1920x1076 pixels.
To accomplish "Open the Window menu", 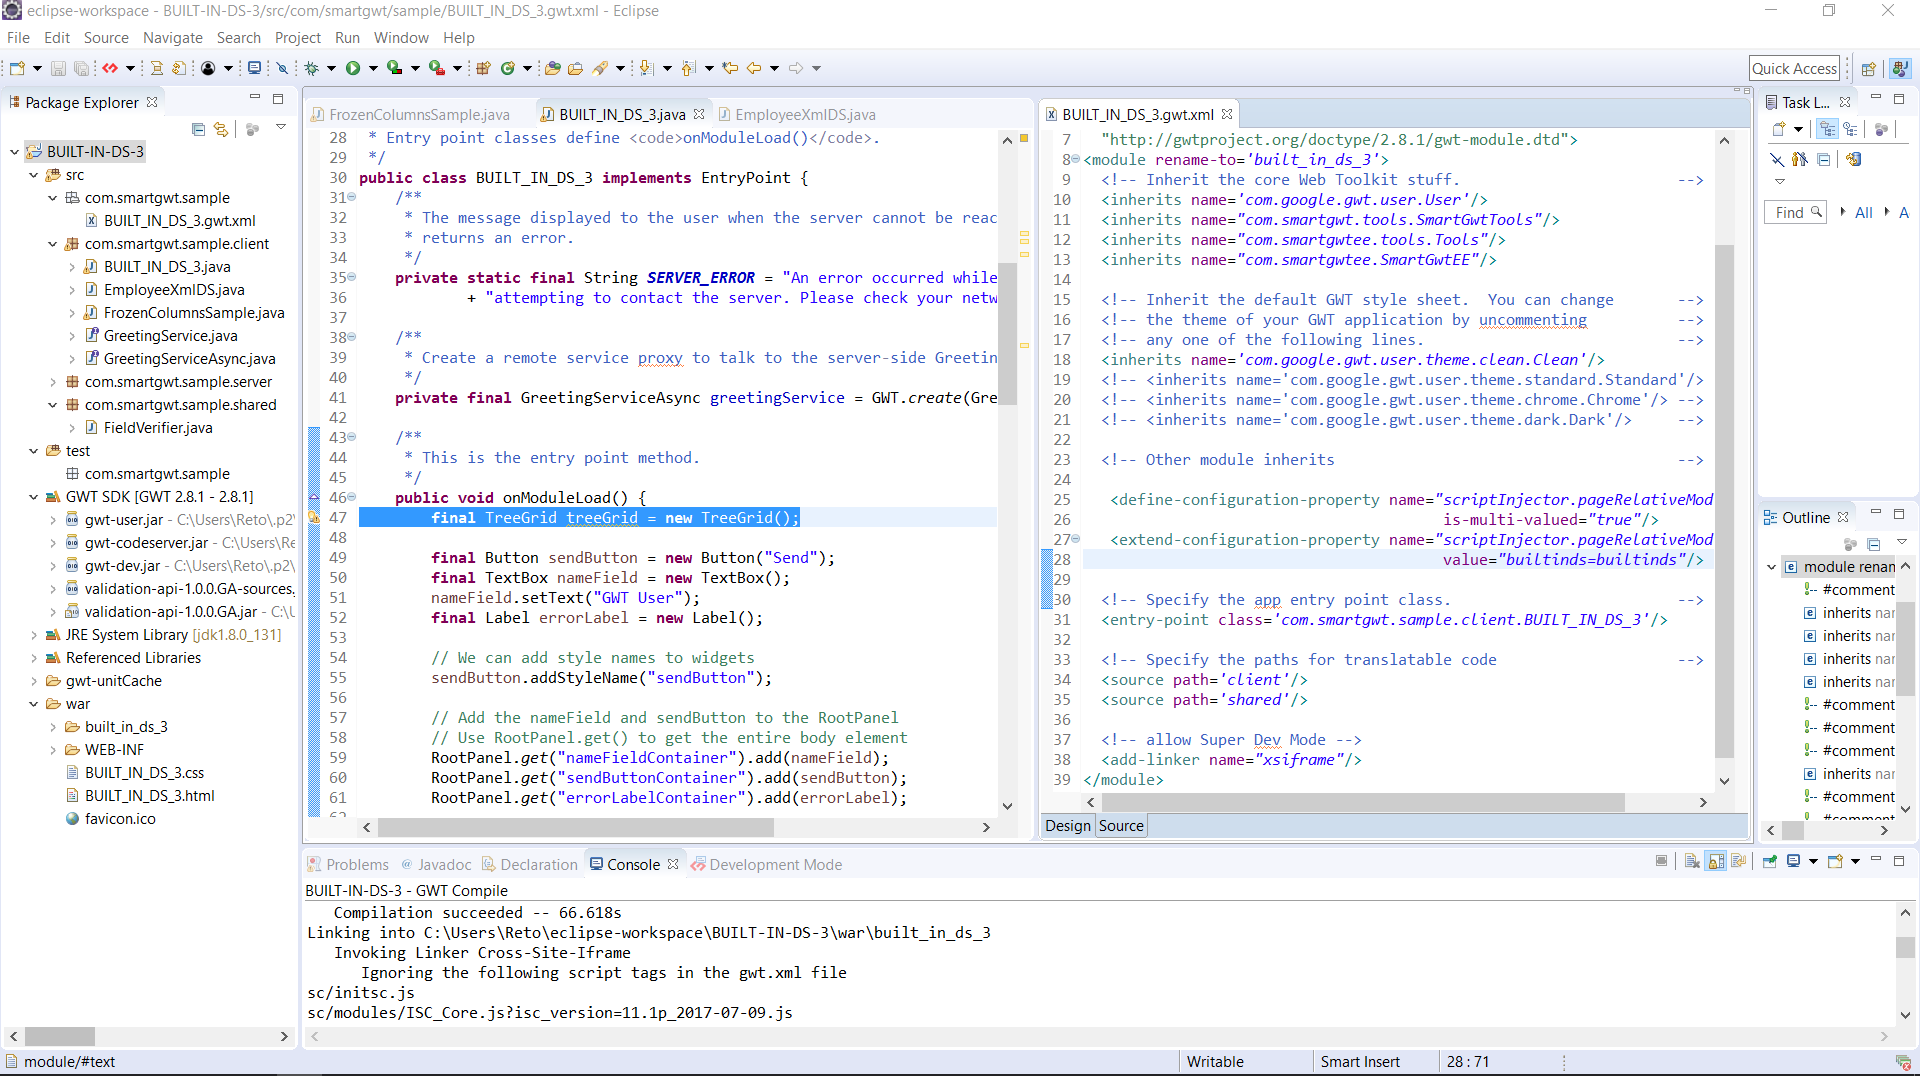I will (x=401, y=38).
